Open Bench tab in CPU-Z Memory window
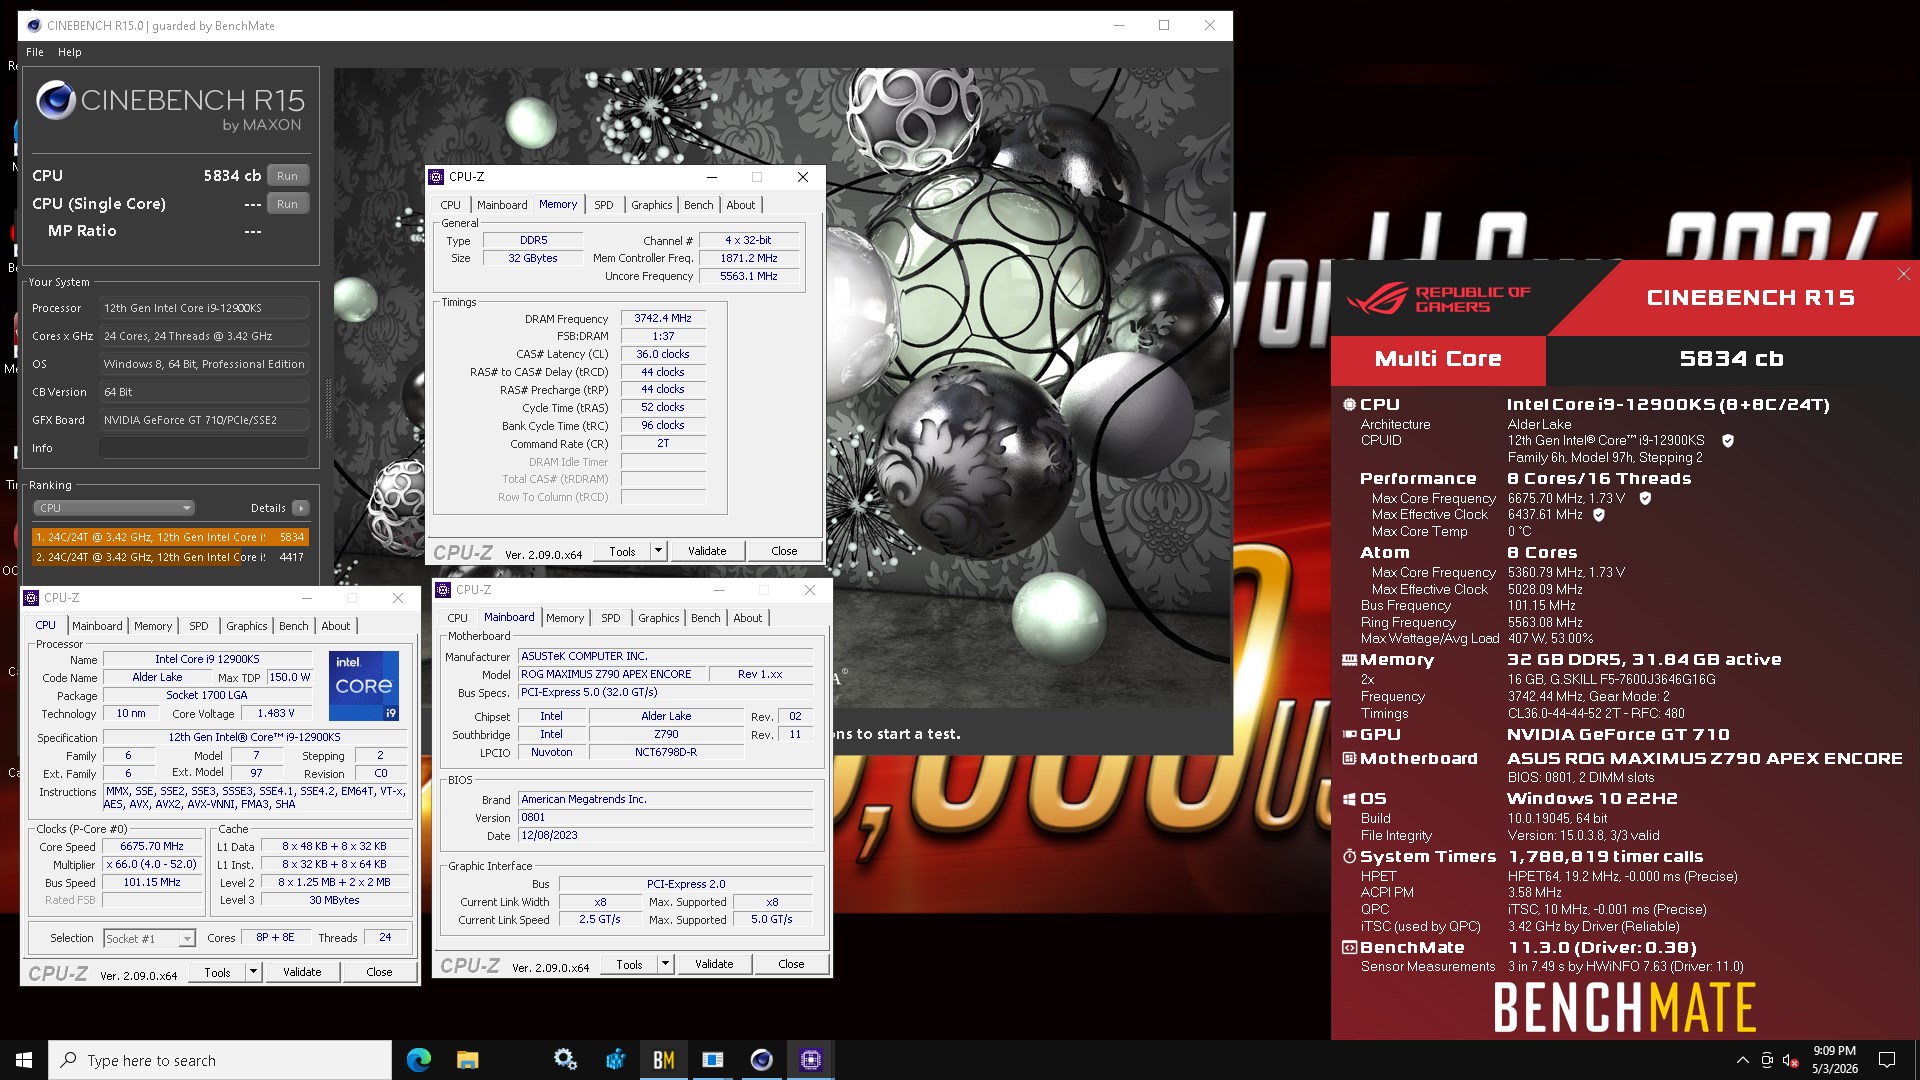The width and height of the screenshot is (1920, 1080). (x=699, y=205)
